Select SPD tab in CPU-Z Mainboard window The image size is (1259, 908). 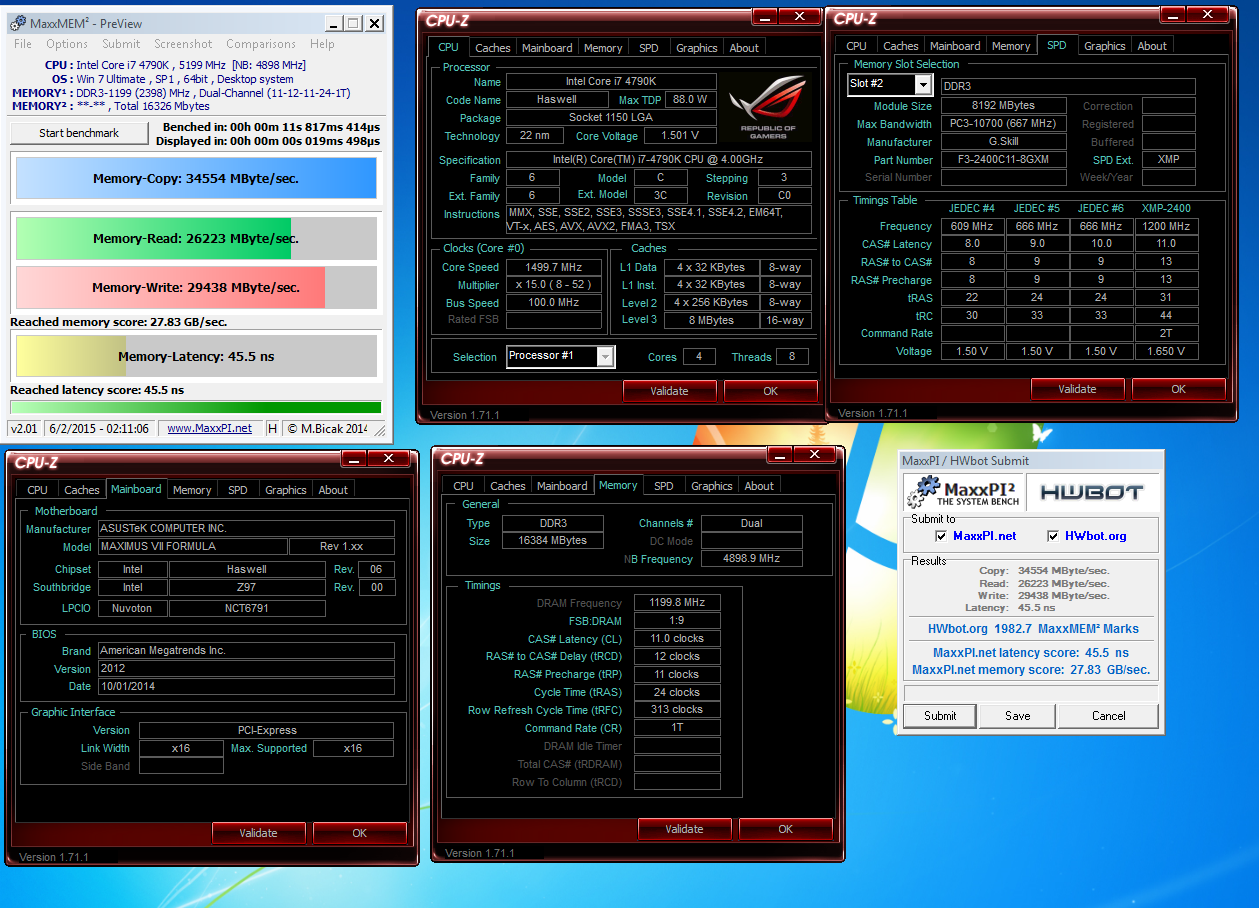click(x=237, y=490)
